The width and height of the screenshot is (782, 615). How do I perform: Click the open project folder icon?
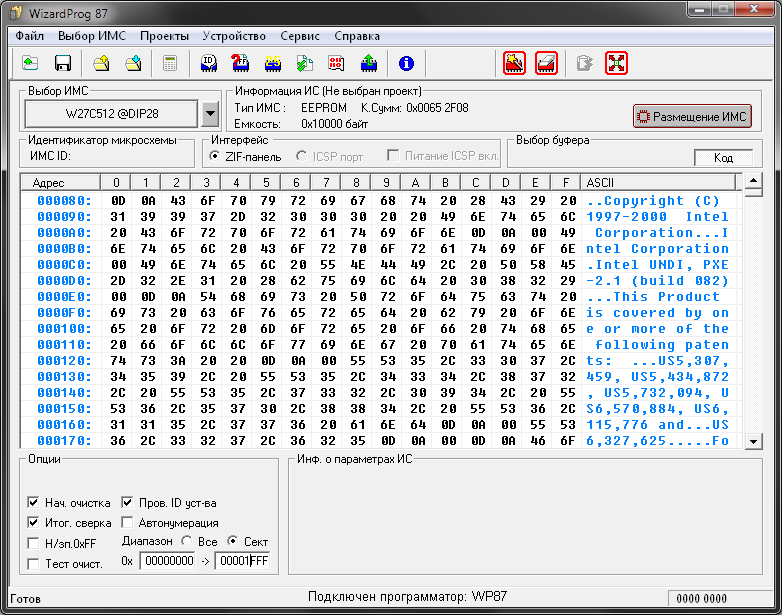tap(101, 63)
